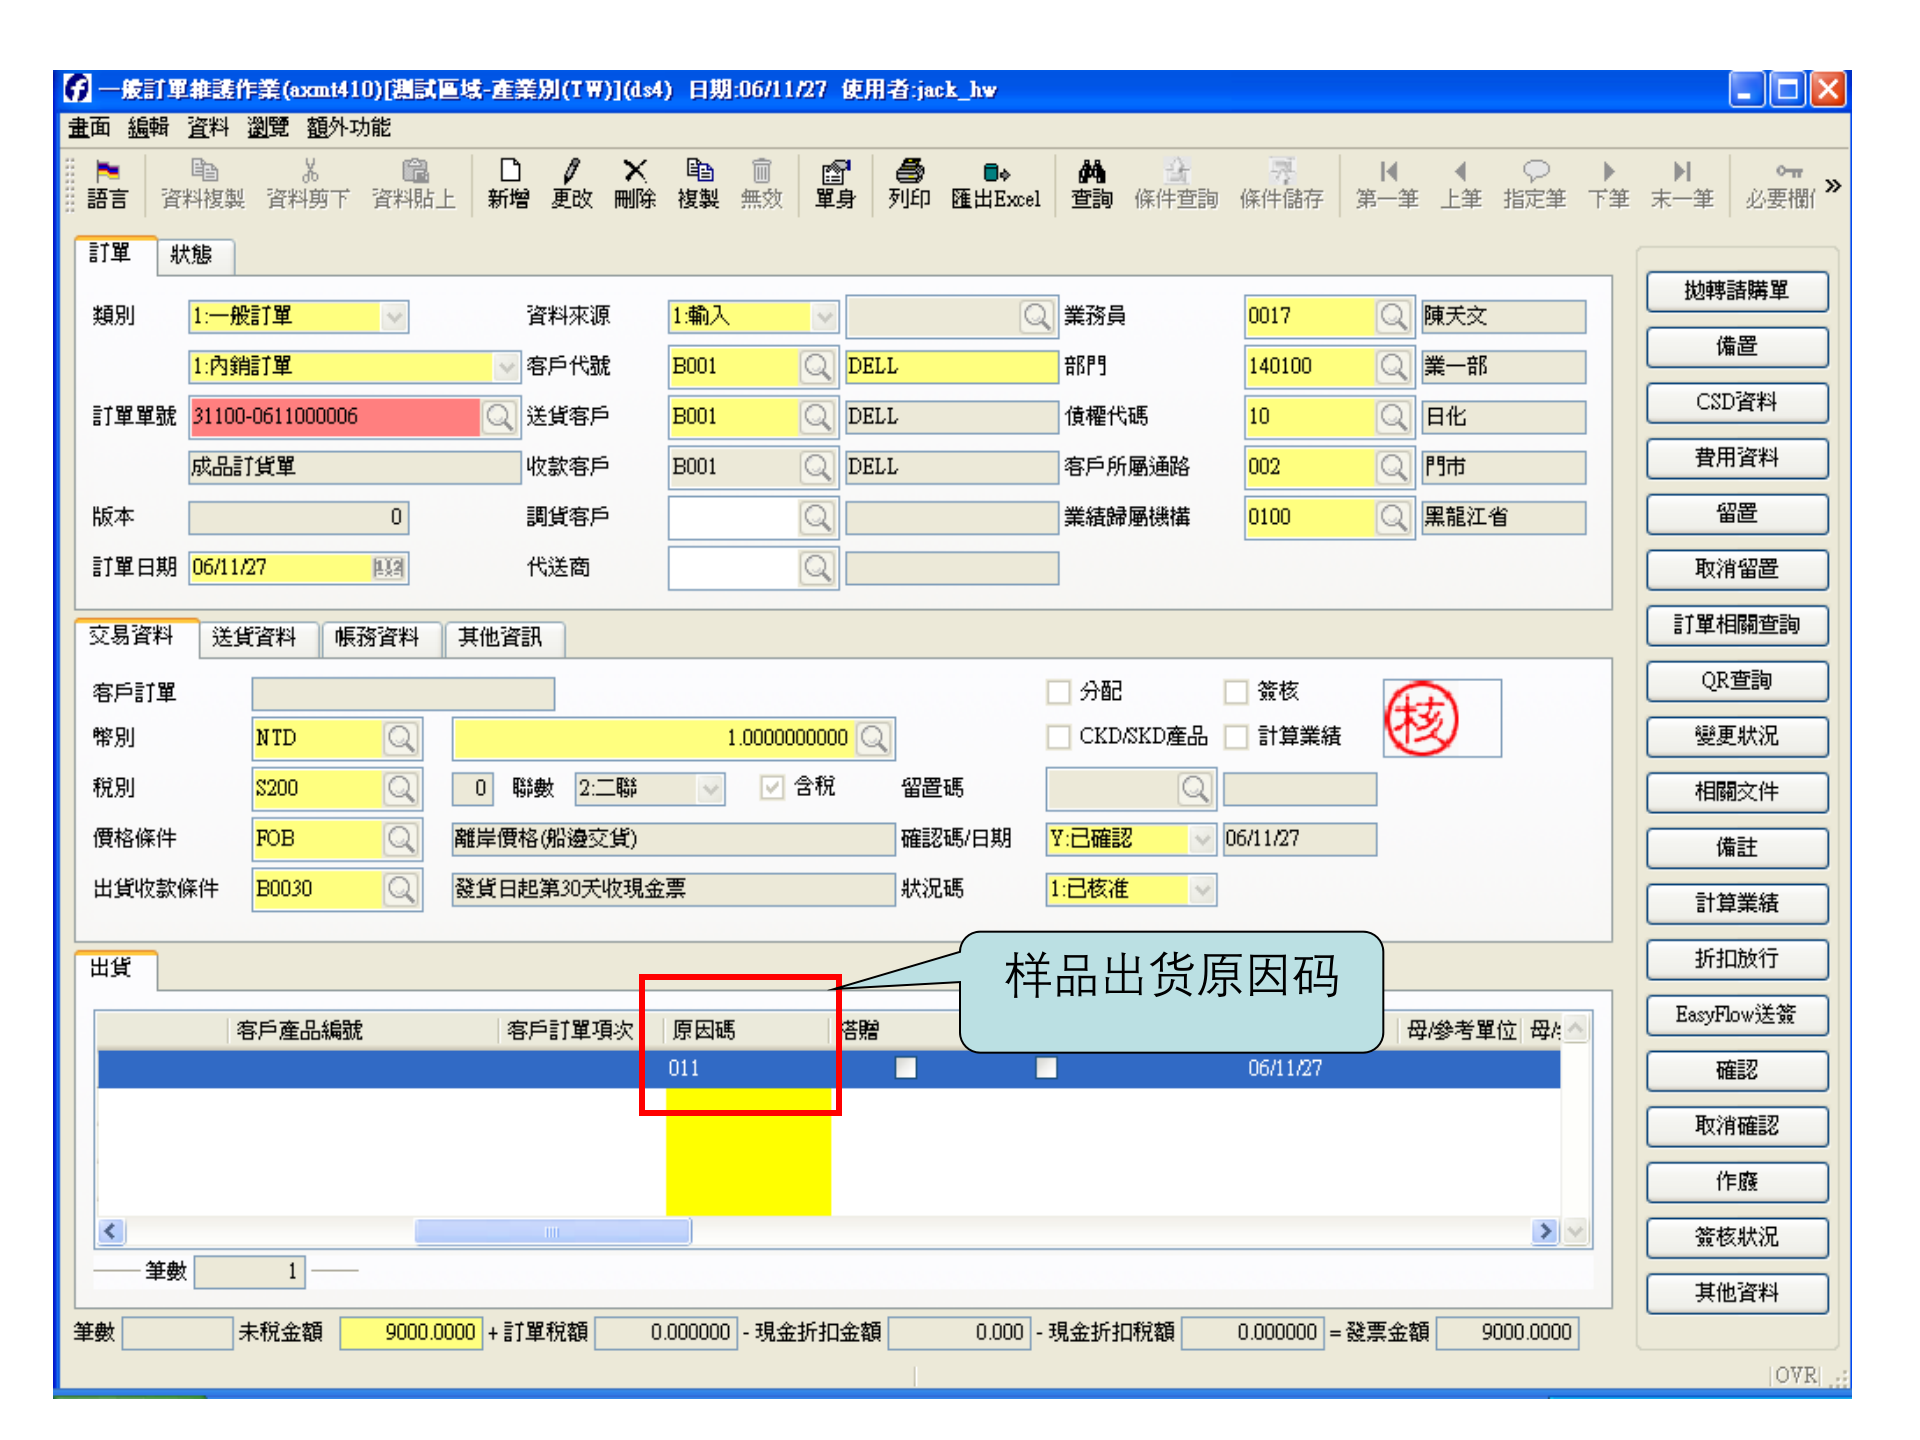Toggle the 含稅 checkbox off
The height and width of the screenshot is (1440, 1920).
coord(771,788)
